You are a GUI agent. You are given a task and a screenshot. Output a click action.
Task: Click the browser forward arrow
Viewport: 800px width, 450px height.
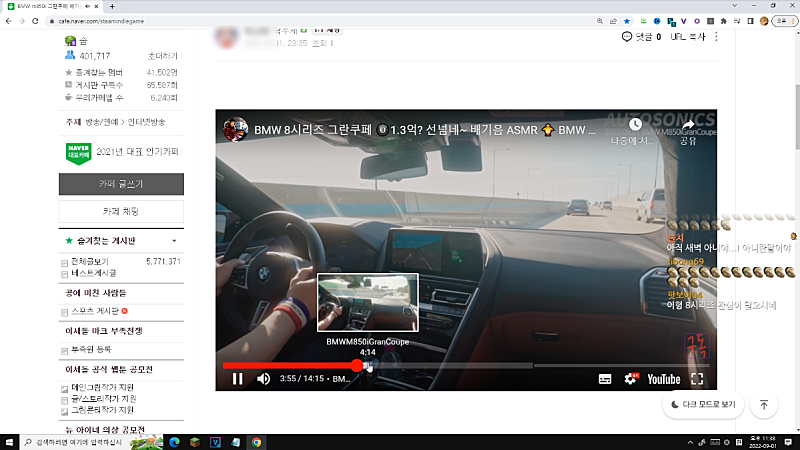[x=21, y=21]
